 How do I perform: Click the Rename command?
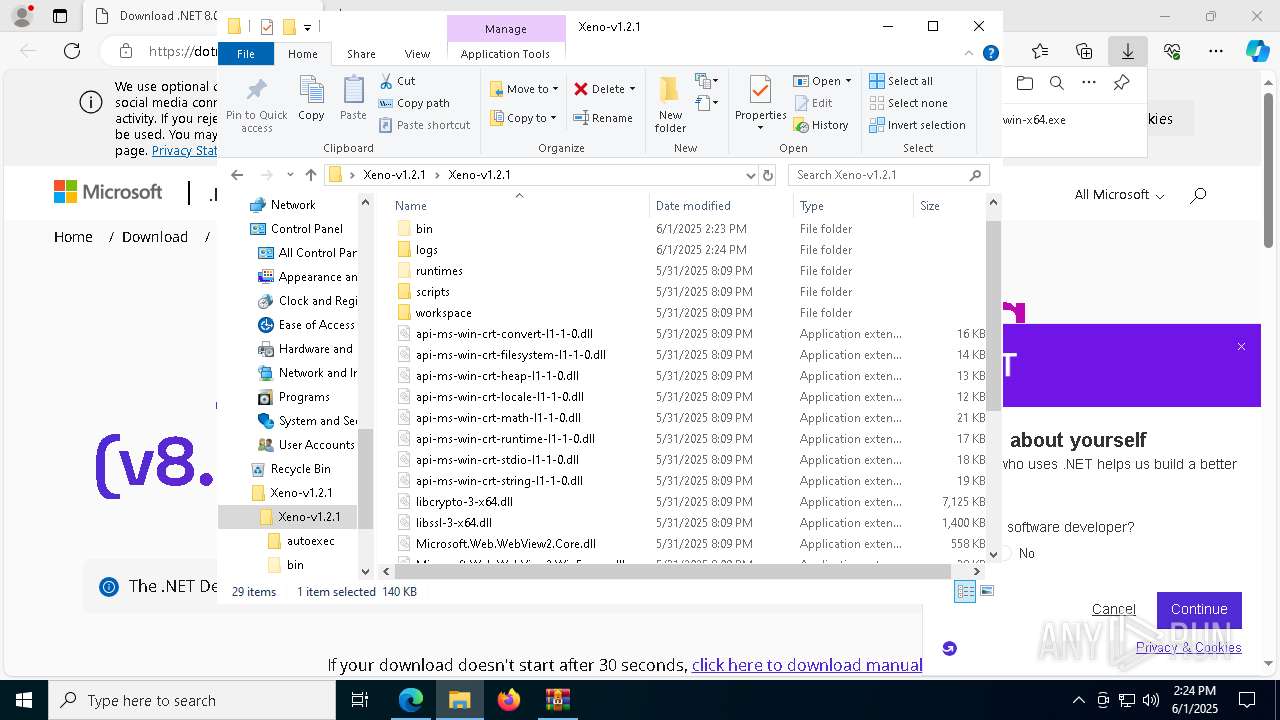point(603,118)
